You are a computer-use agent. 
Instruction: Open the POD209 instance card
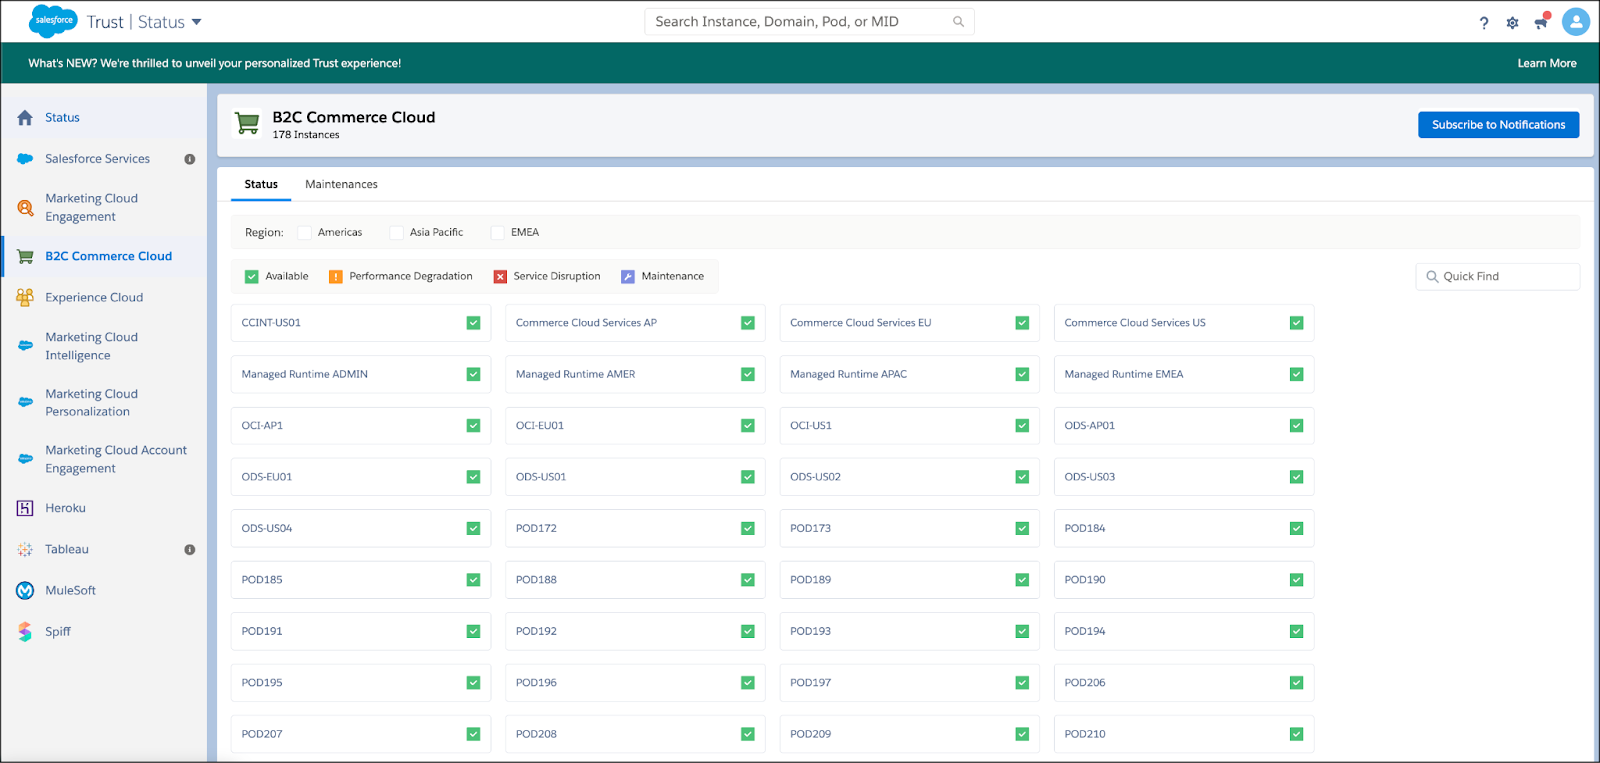coord(909,734)
